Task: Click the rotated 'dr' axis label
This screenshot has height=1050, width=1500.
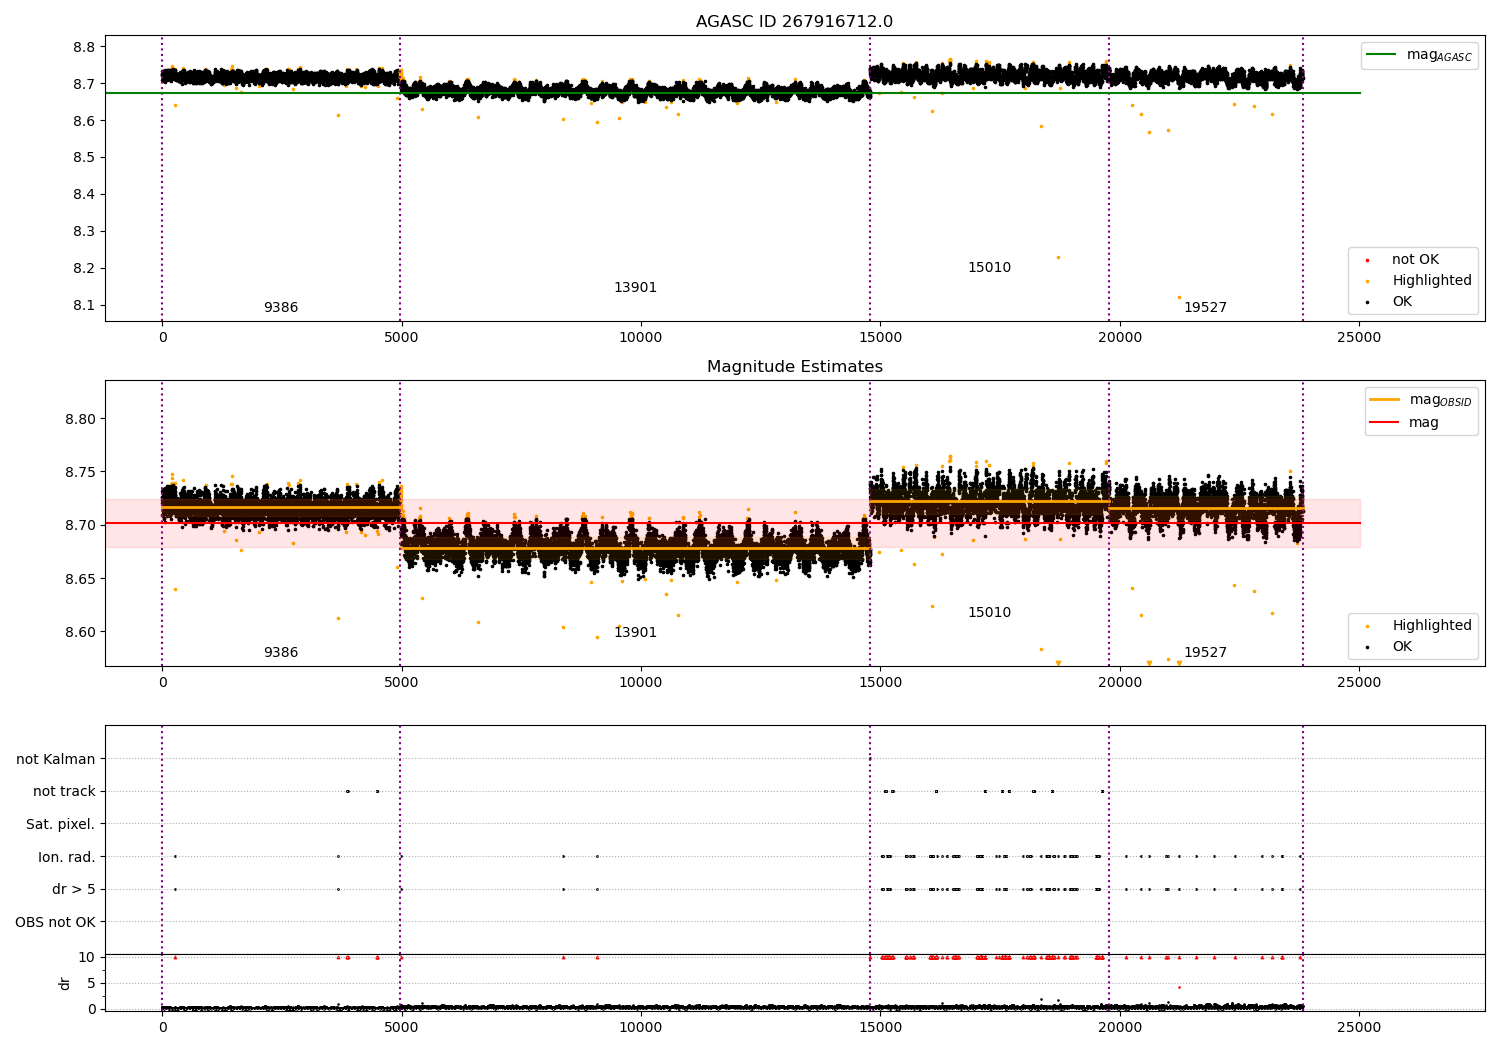Action: click(x=65, y=984)
